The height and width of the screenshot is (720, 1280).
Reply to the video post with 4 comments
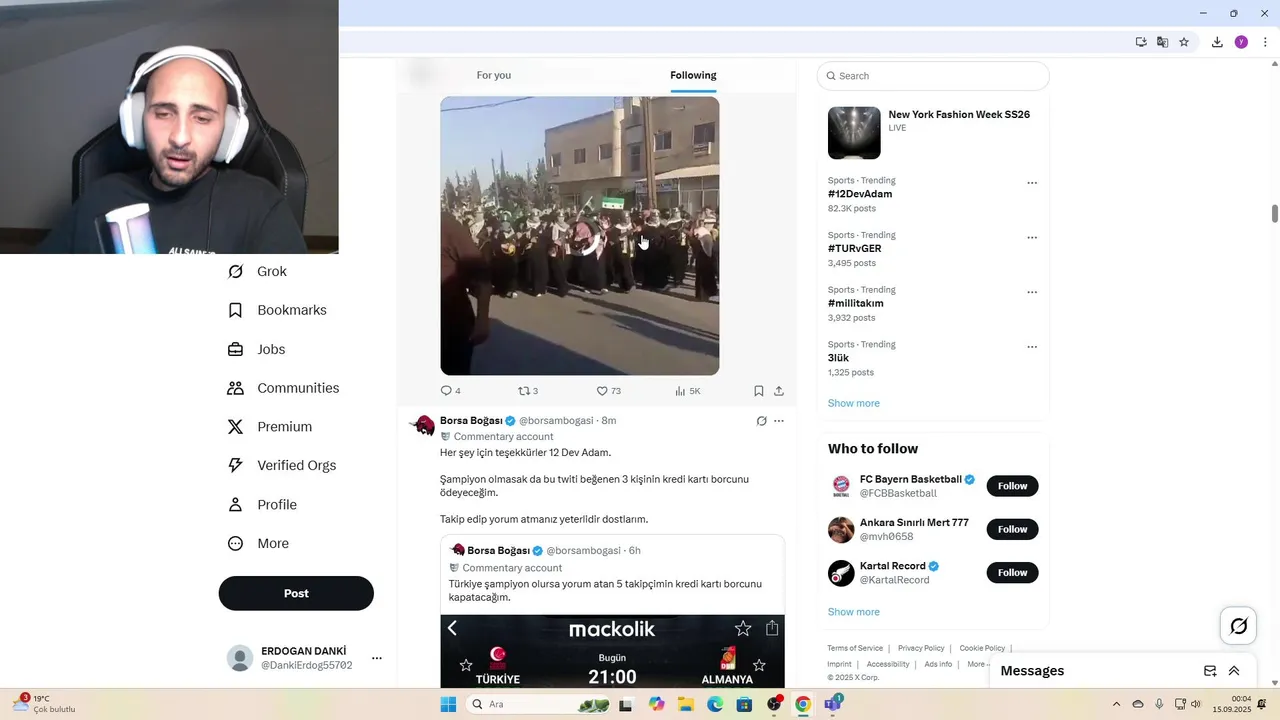[450, 391]
